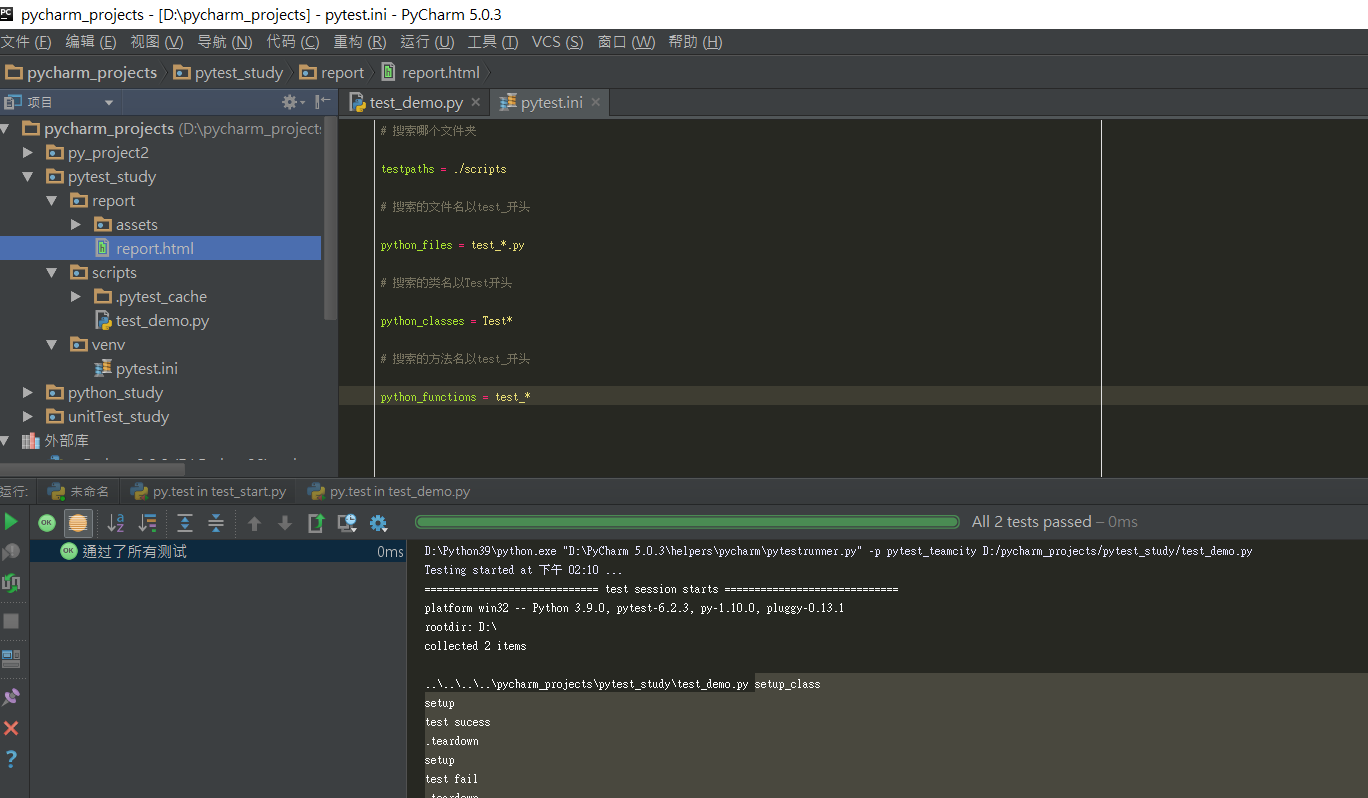This screenshot has width=1368, height=798.
Task: Toggle sort tests by duration icon
Action: tap(147, 522)
